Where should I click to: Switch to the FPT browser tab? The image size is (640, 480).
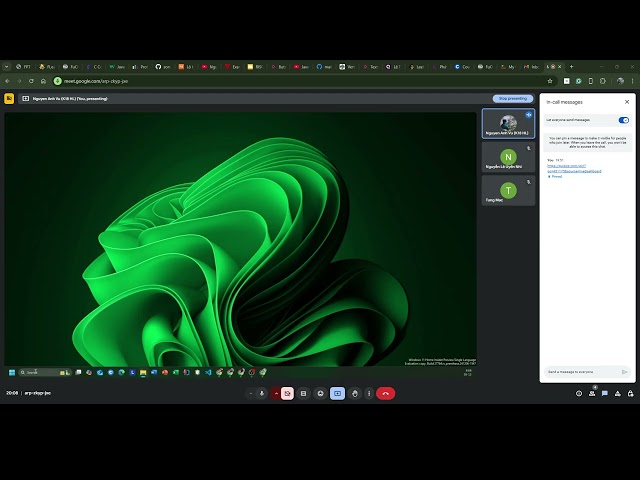pyautogui.click(x=24, y=67)
